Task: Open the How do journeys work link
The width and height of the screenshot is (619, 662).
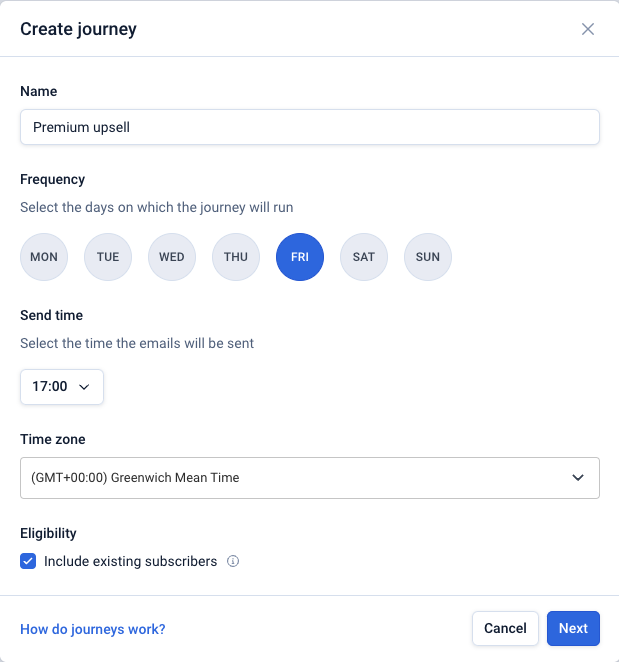Action: pos(93,629)
